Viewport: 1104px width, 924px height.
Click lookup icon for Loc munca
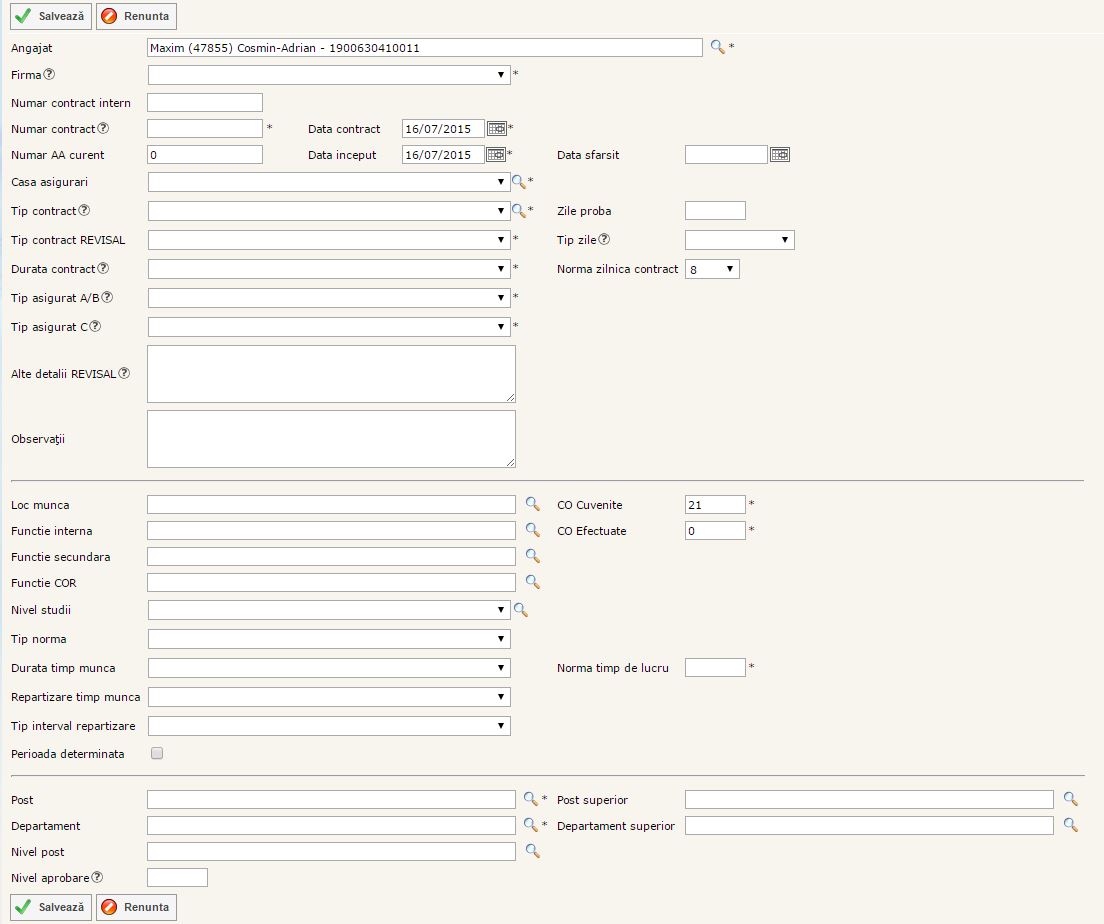point(532,504)
